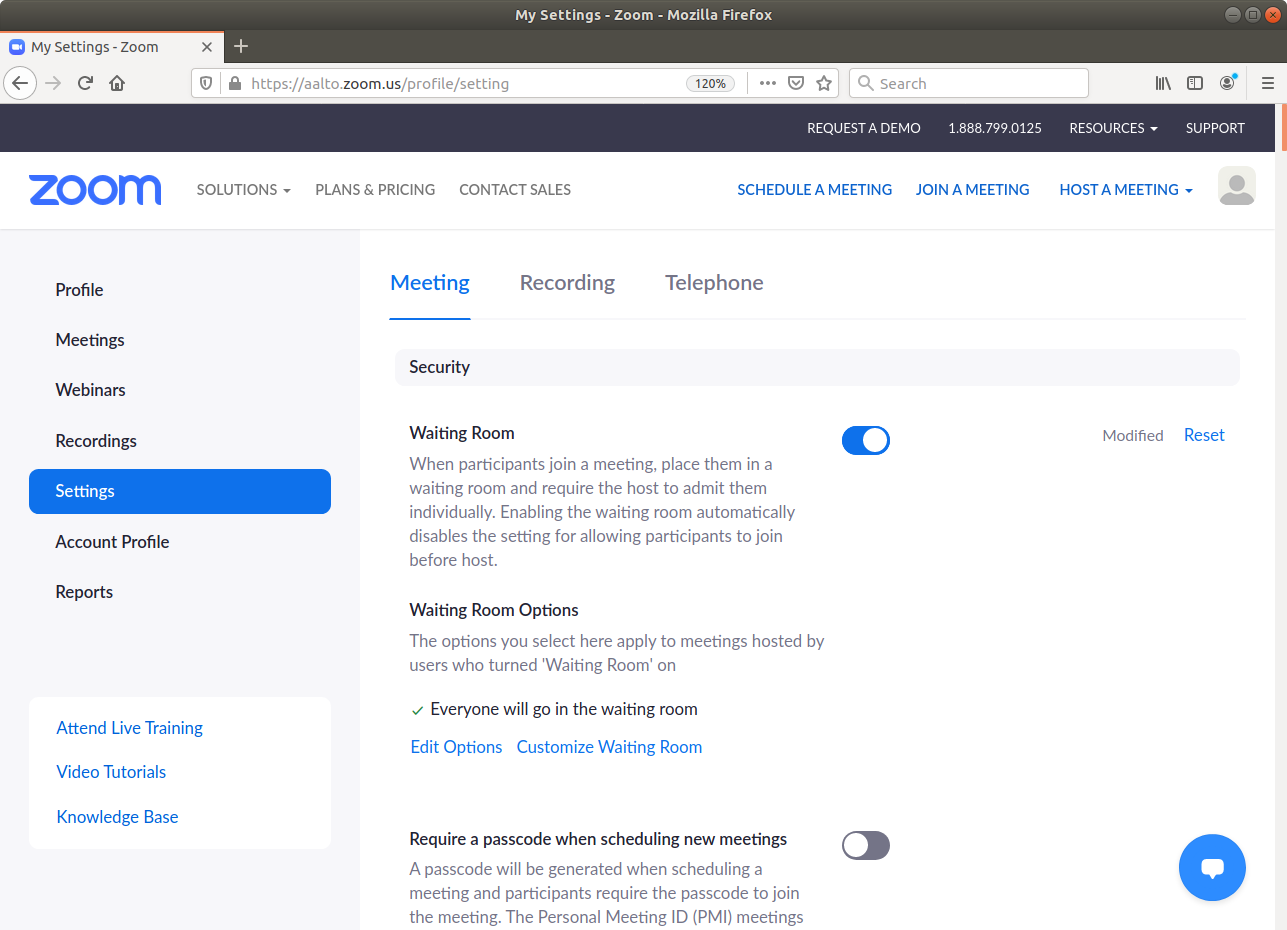Switch to the Telephone tab
Viewport: 1287px width, 930px height.
click(714, 283)
